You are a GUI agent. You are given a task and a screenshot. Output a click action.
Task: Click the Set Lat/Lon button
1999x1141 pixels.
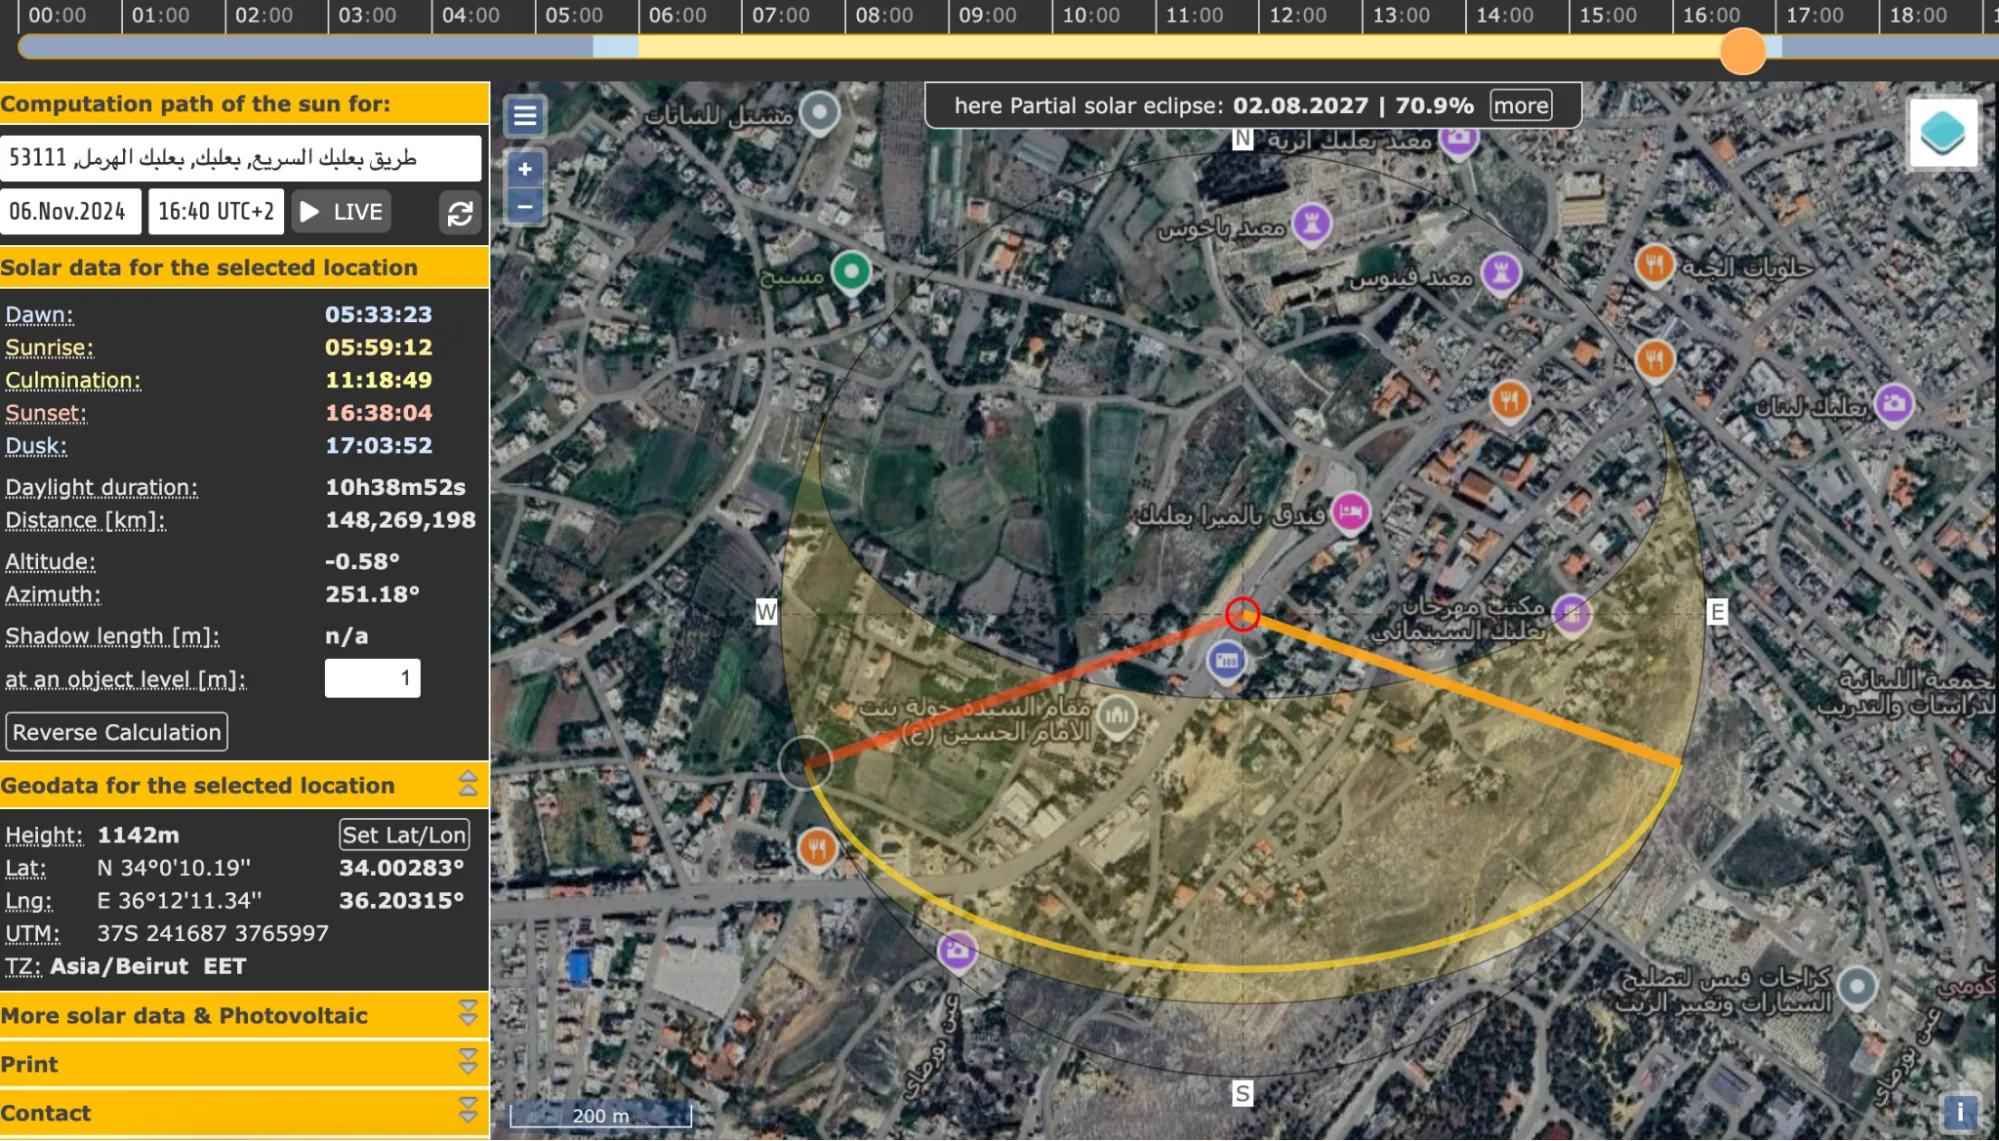pyautogui.click(x=404, y=835)
